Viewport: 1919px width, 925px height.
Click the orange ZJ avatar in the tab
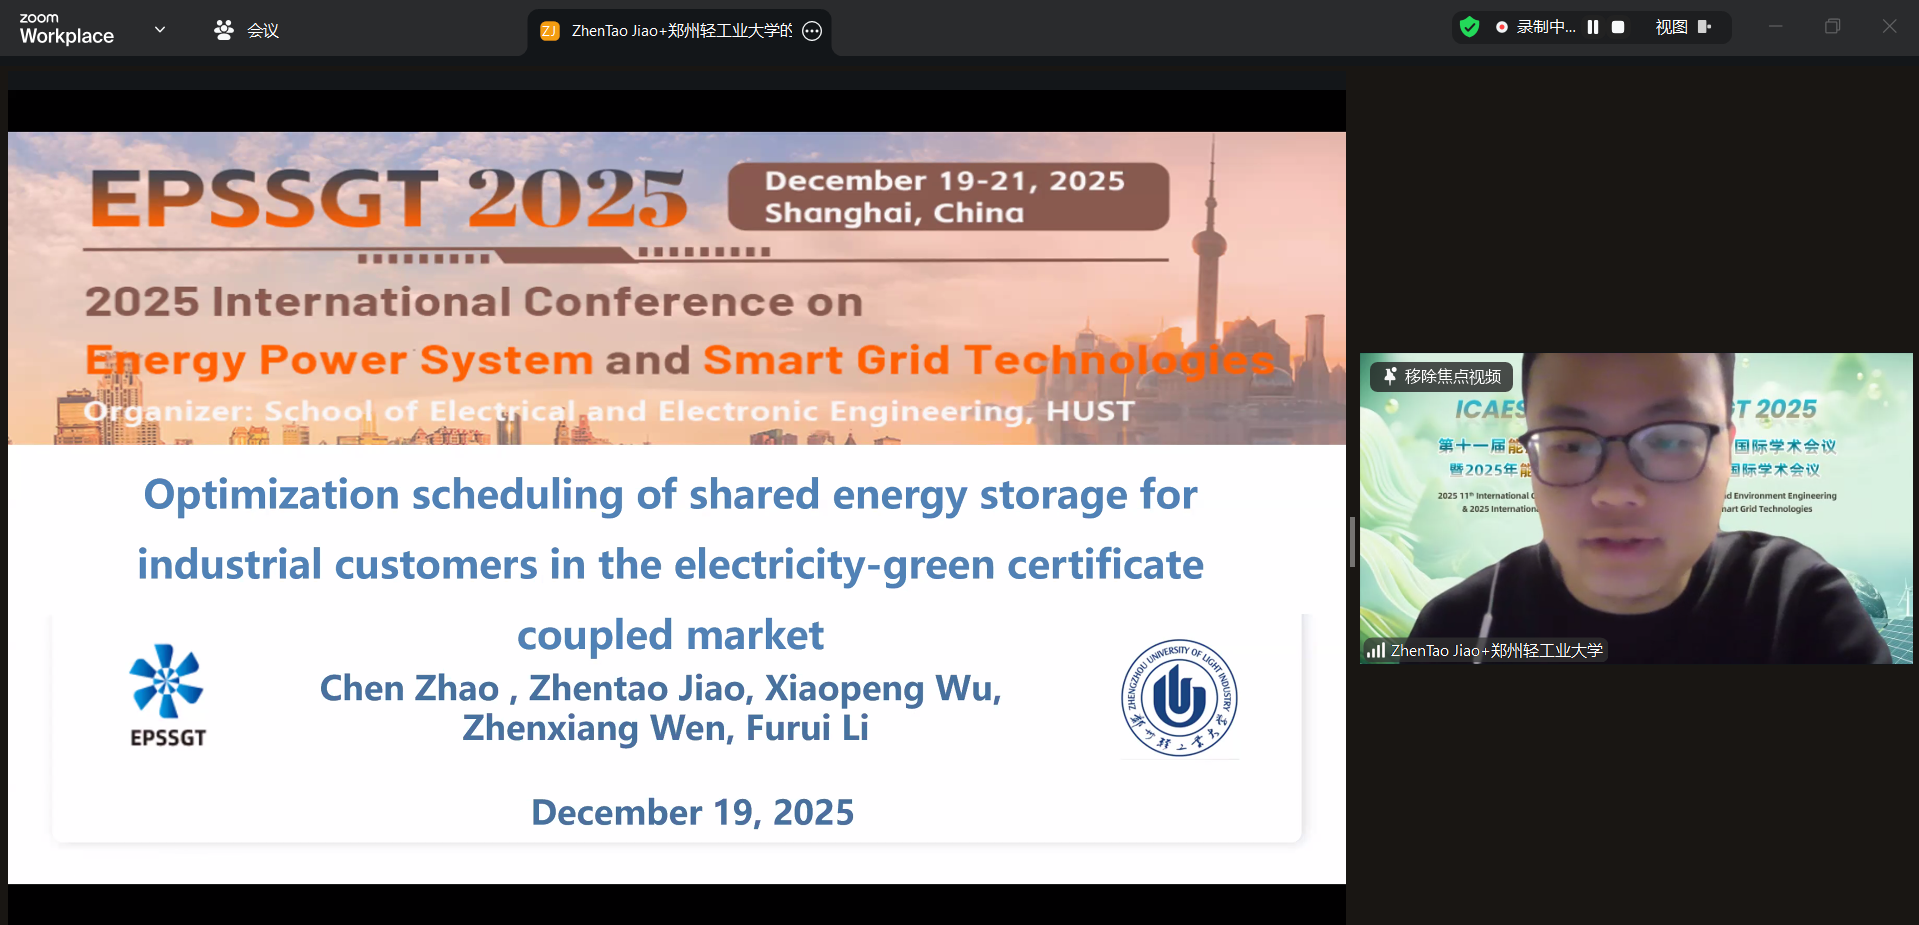549,31
